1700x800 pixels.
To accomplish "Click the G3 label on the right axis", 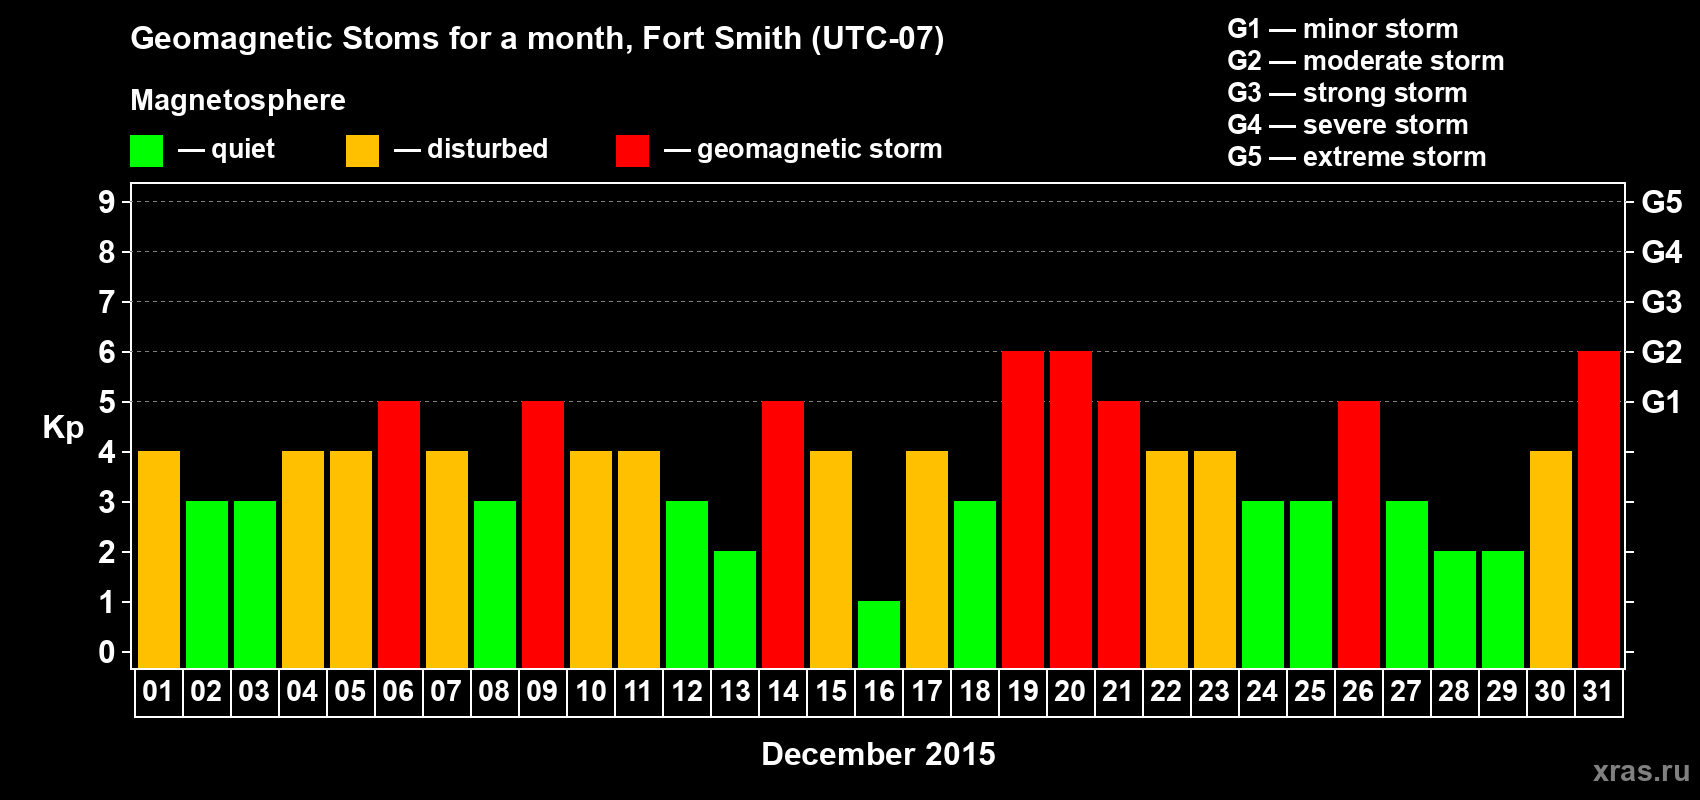I will (x=1662, y=302).
